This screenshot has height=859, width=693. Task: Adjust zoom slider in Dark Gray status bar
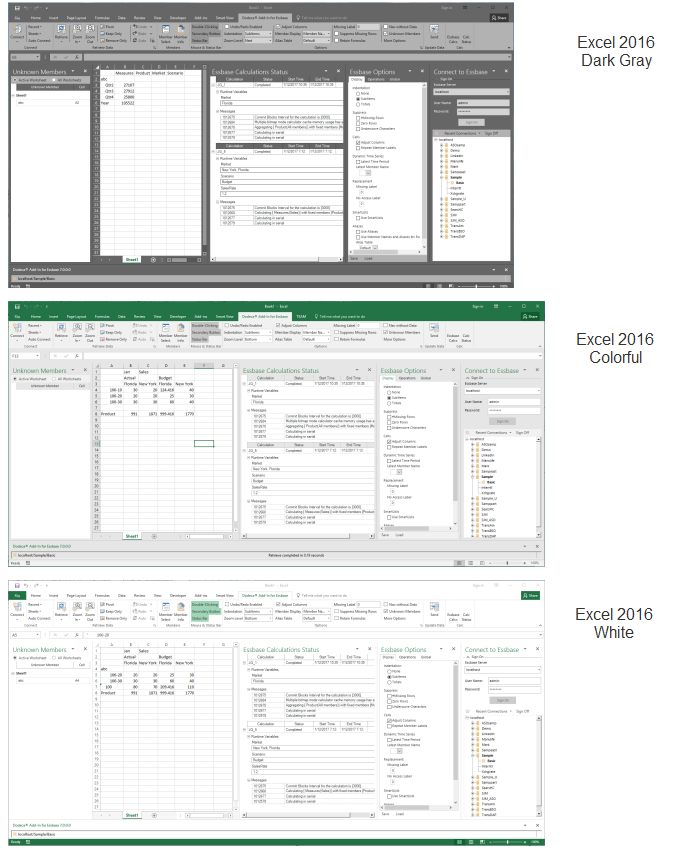pyautogui.click(x=477, y=286)
